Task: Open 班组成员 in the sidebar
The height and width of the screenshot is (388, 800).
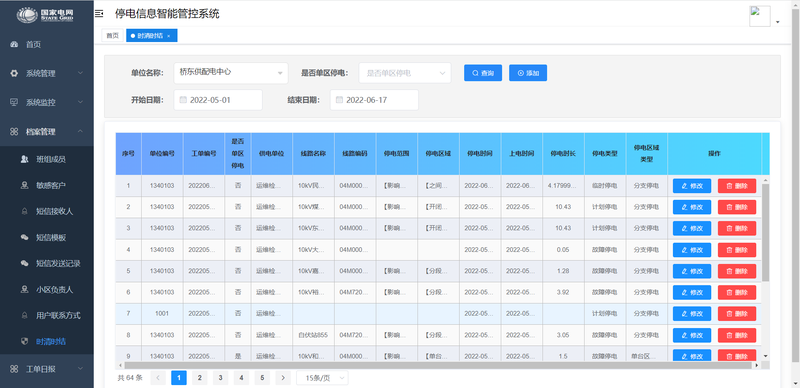Action: pos(47,159)
